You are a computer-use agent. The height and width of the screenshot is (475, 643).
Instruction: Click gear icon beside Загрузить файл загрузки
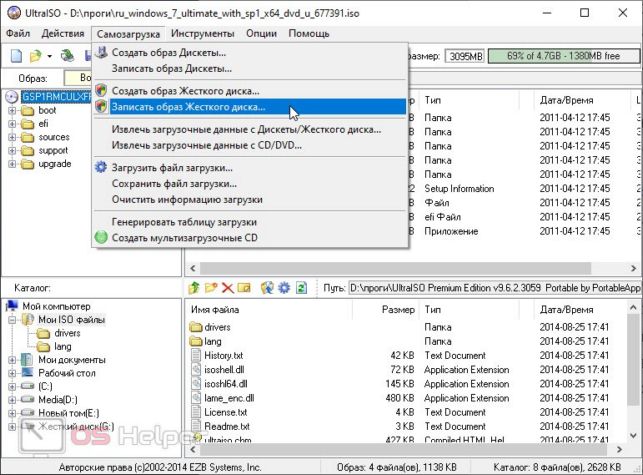click(x=101, y=167)
